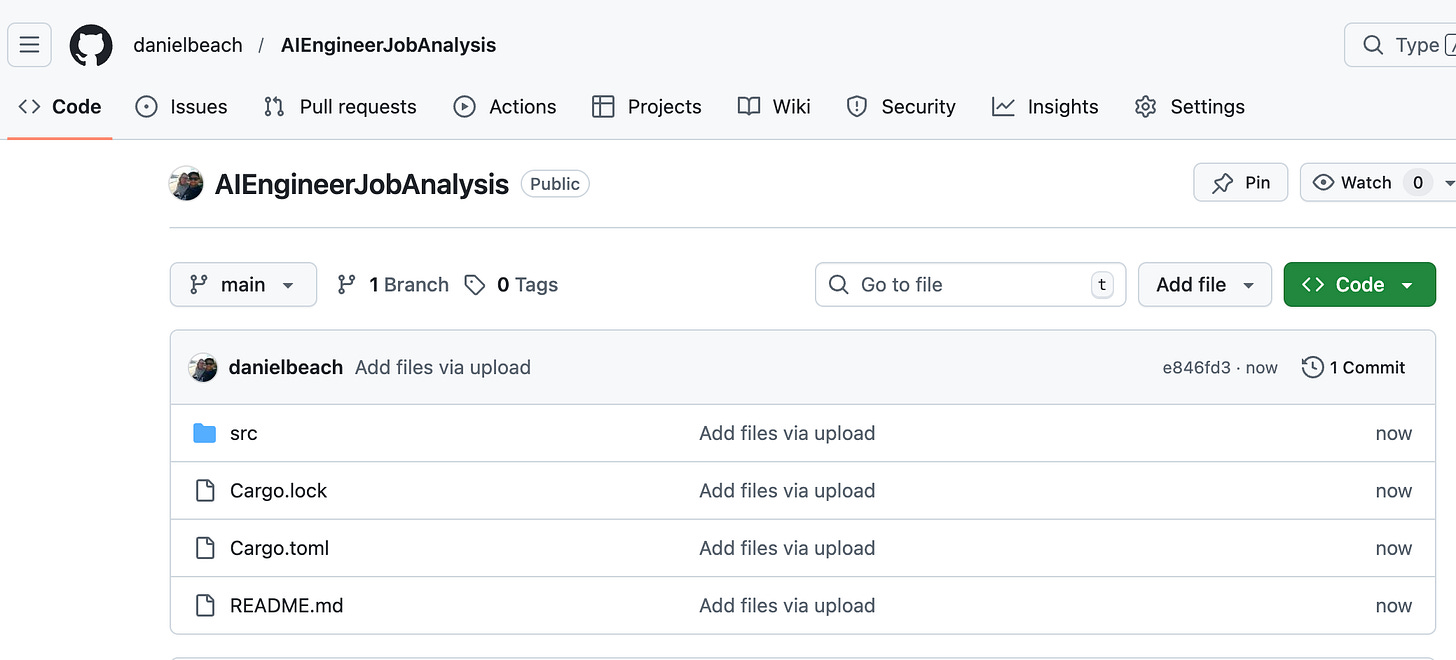The height and width of the screenshot is (660, 1456).
Task: Click the Cargo.lock file icon
Action: 205,491
